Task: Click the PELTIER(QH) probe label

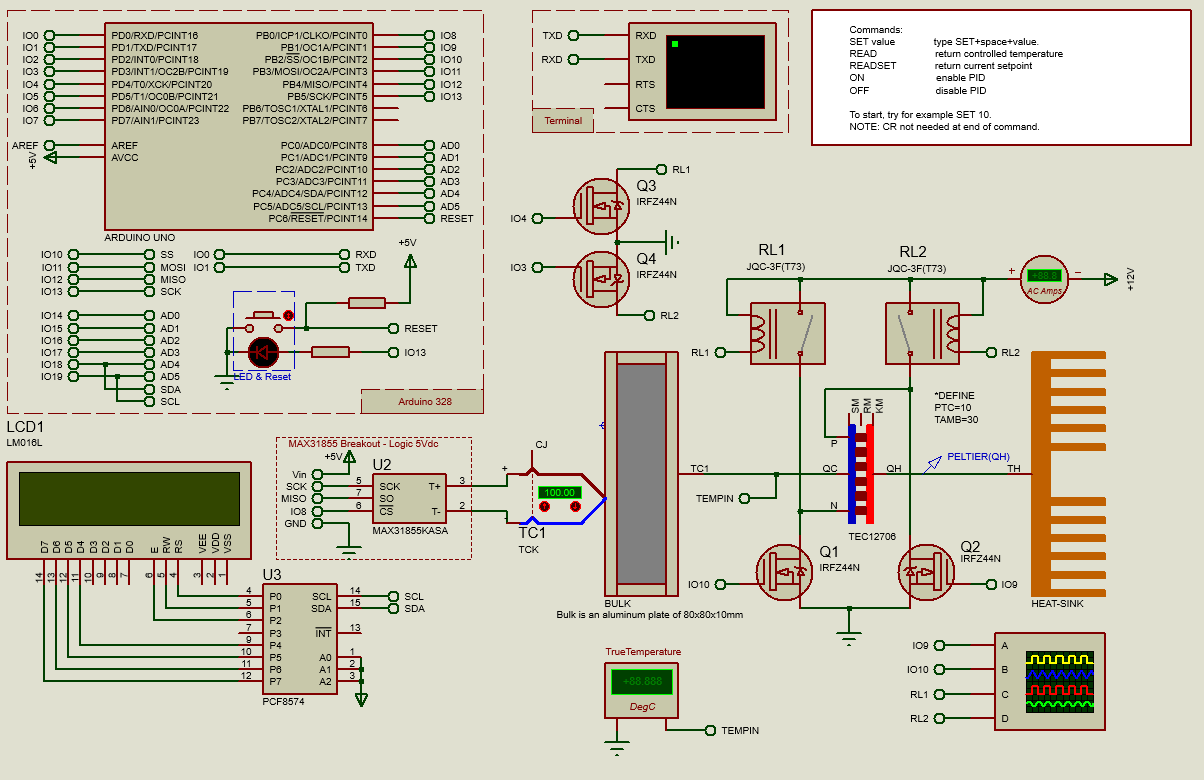Action: (978, 457)
